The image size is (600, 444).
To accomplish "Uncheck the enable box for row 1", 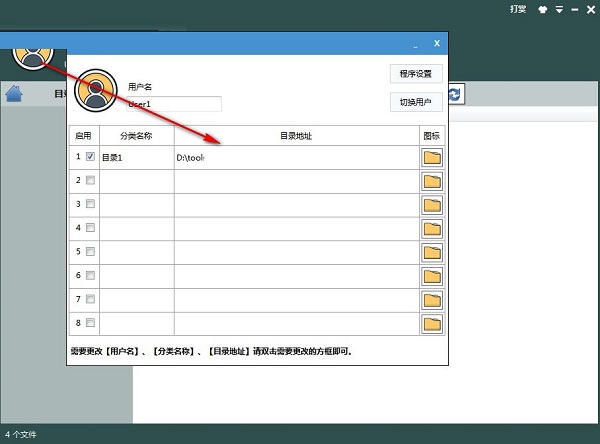I will tap(90, 156).
